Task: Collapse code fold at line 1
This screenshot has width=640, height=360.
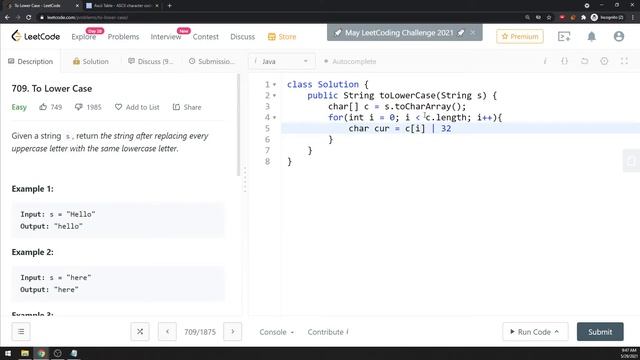Action: click(x=275, y=84)
